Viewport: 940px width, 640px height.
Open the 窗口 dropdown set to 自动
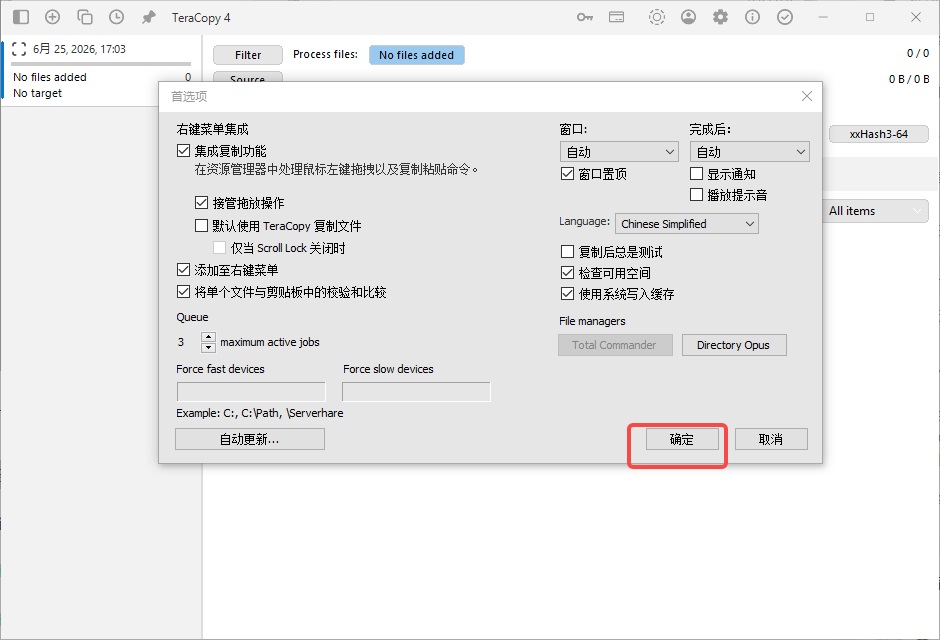[x=619, y=152]
